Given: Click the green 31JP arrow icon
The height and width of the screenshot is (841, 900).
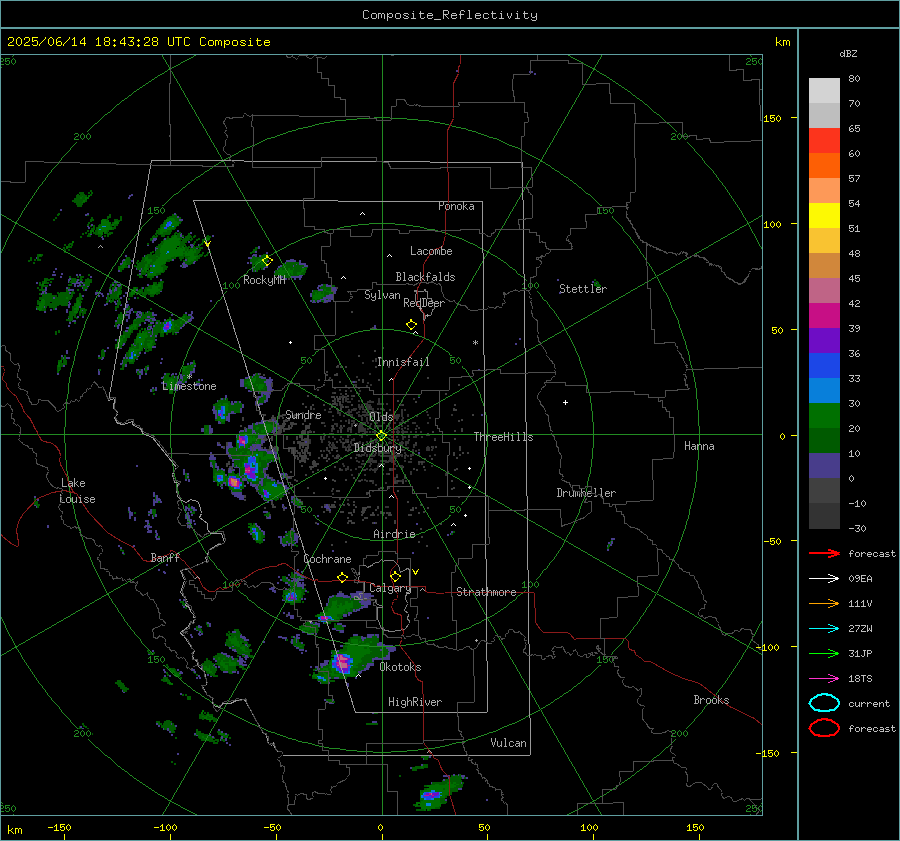Looking at the screenshot, I should (x=824, y=653).
